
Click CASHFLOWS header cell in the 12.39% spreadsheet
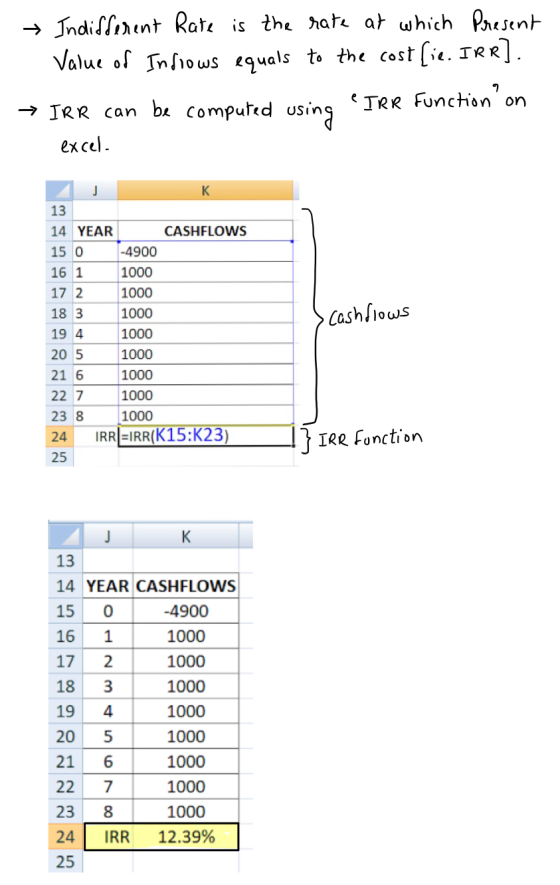click(x=186, y=586)
